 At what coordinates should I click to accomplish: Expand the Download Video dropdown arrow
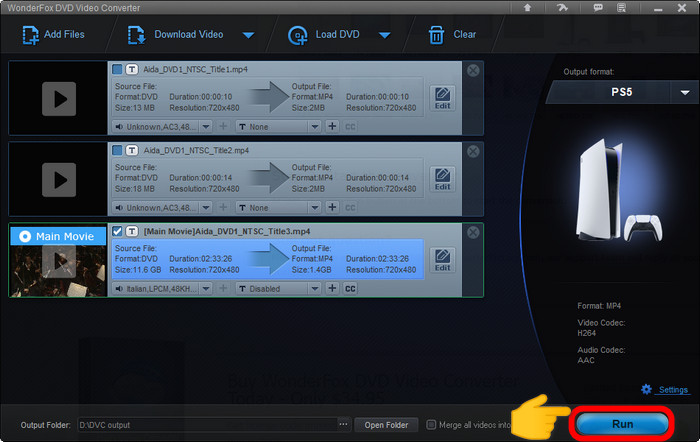pyautogui.click(x=248, y=36)
